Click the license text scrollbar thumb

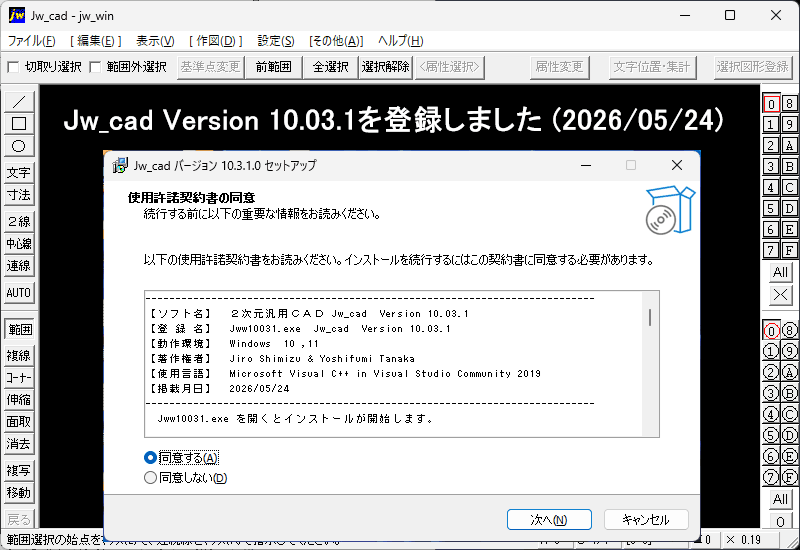649,317
